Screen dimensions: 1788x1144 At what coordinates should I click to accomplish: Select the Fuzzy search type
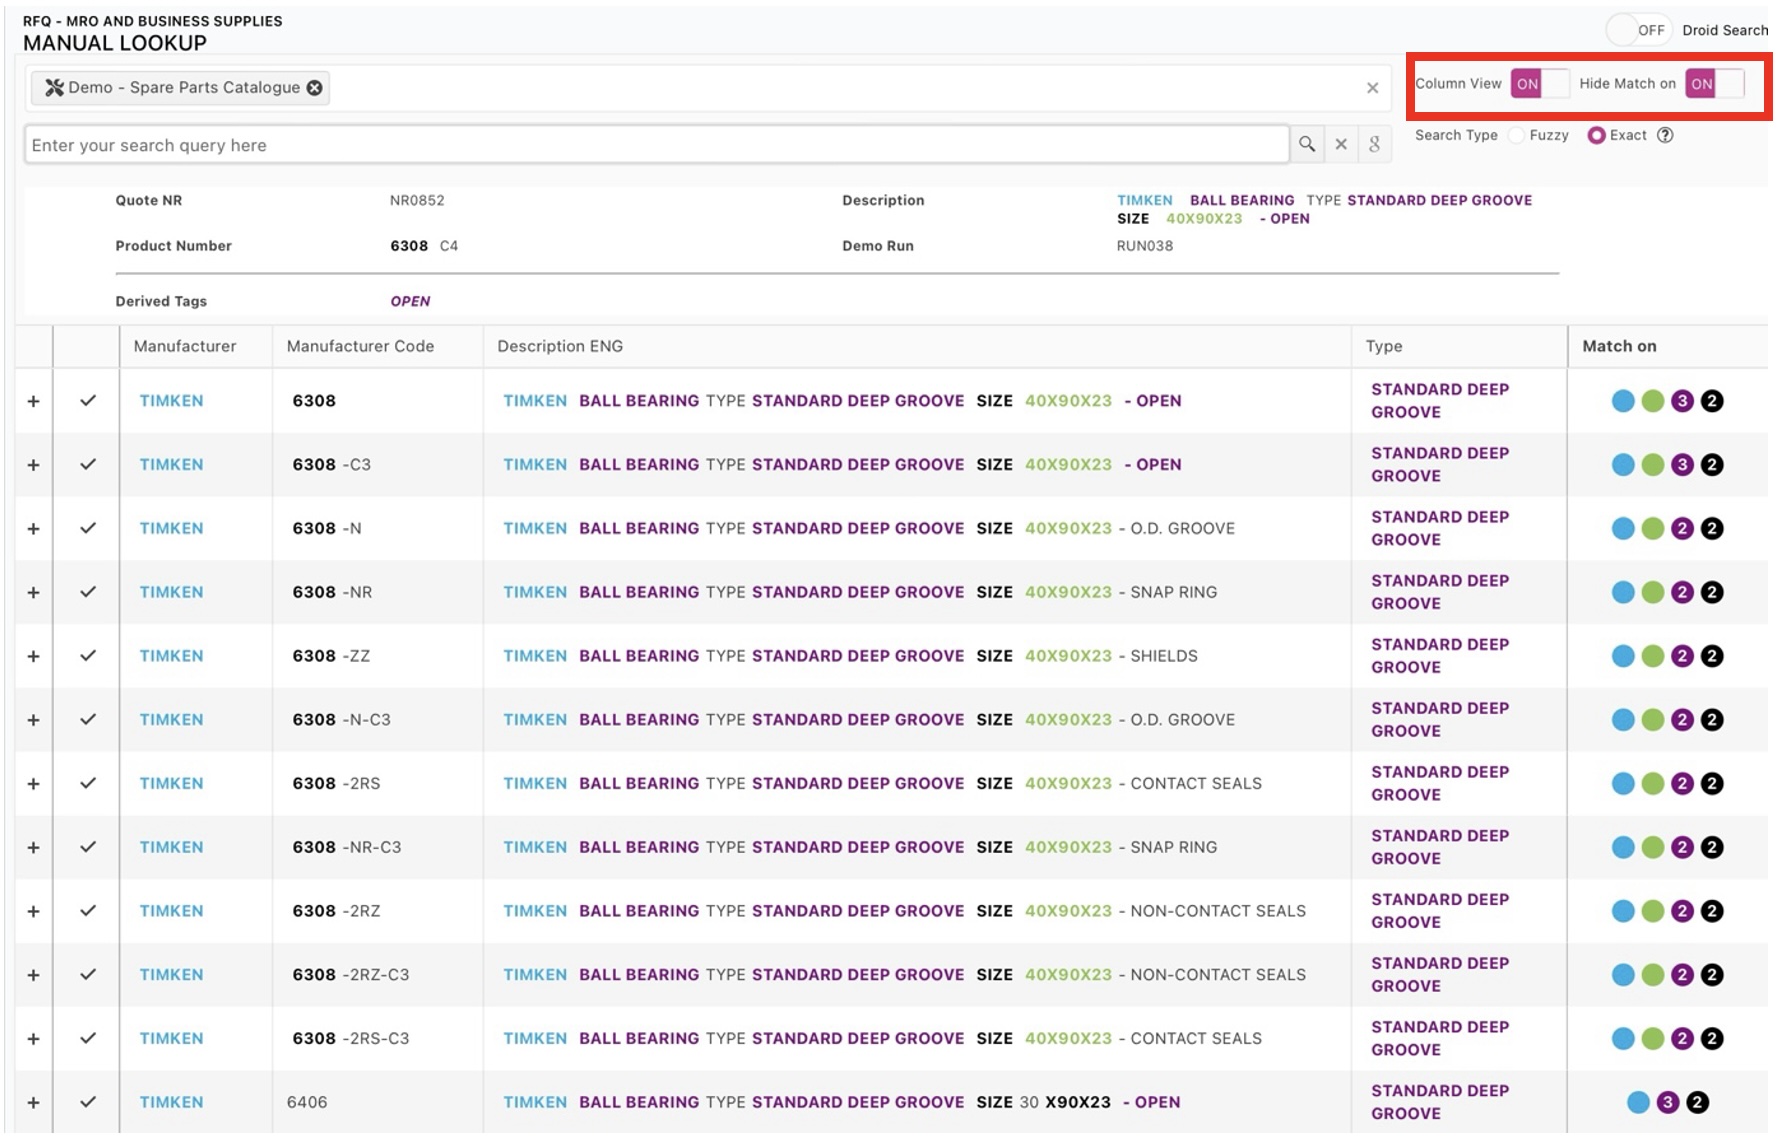point(1517,135)
